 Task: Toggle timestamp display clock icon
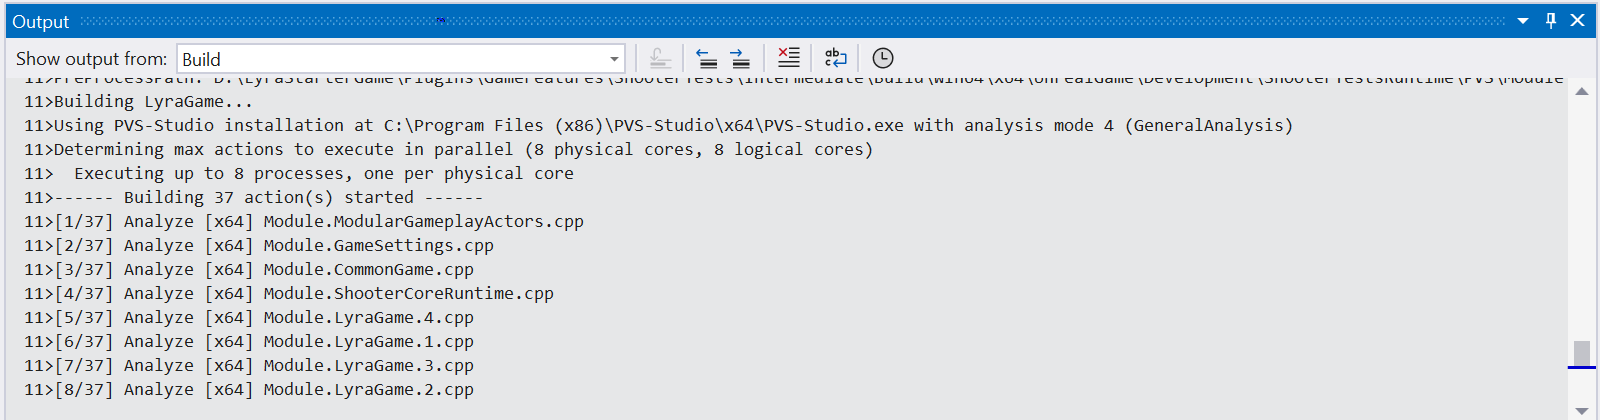point(882,58)
